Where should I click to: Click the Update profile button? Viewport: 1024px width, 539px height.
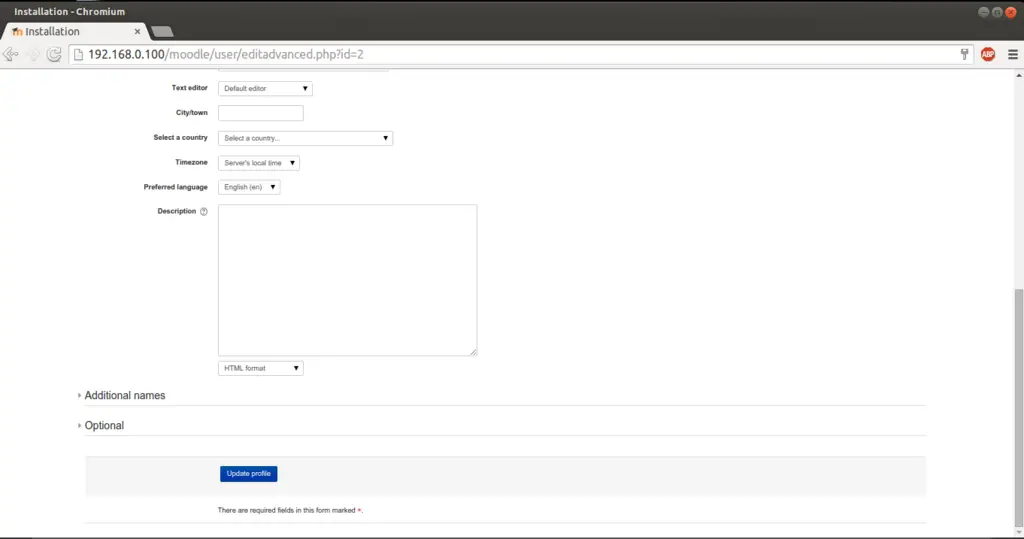pyautogui.click(x=248, y=474)
